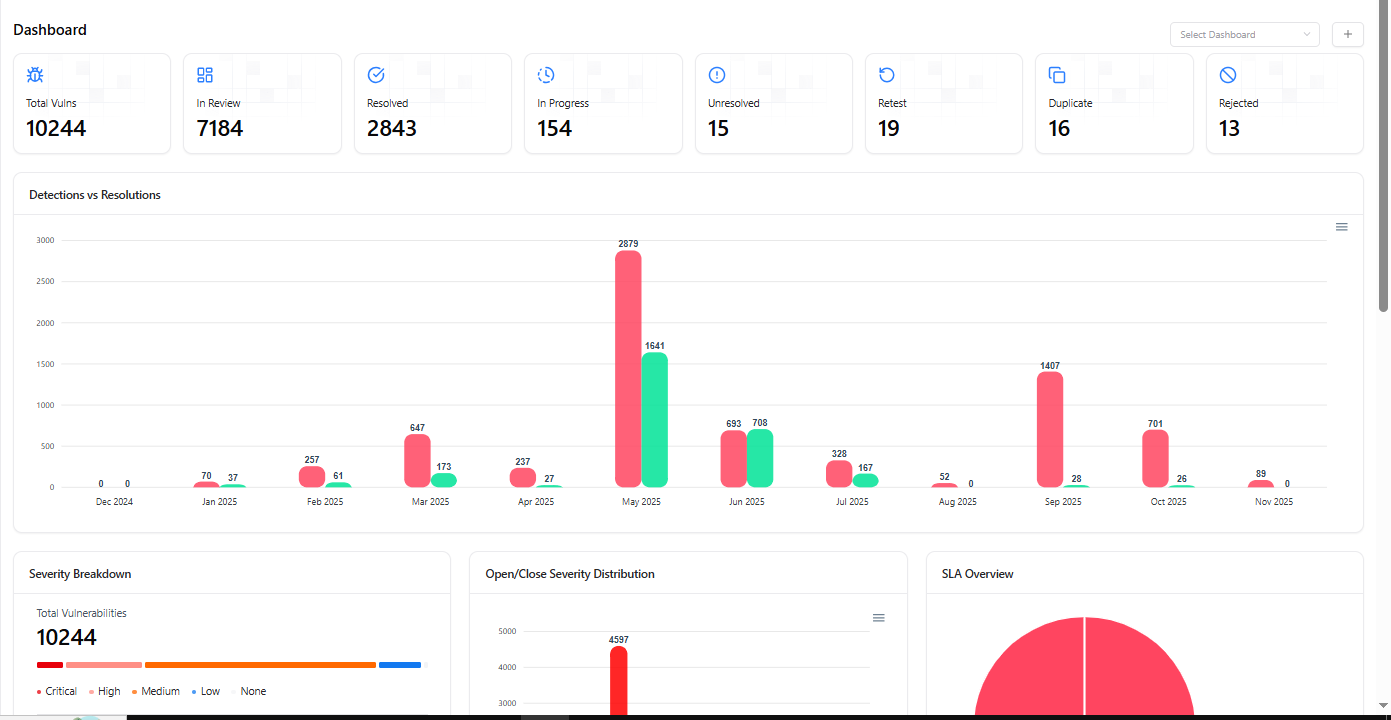Image resolution: width=1391 pixels, height=720 pixels.
Task: Click the In Progress clock icon
Action: point(546,75)
